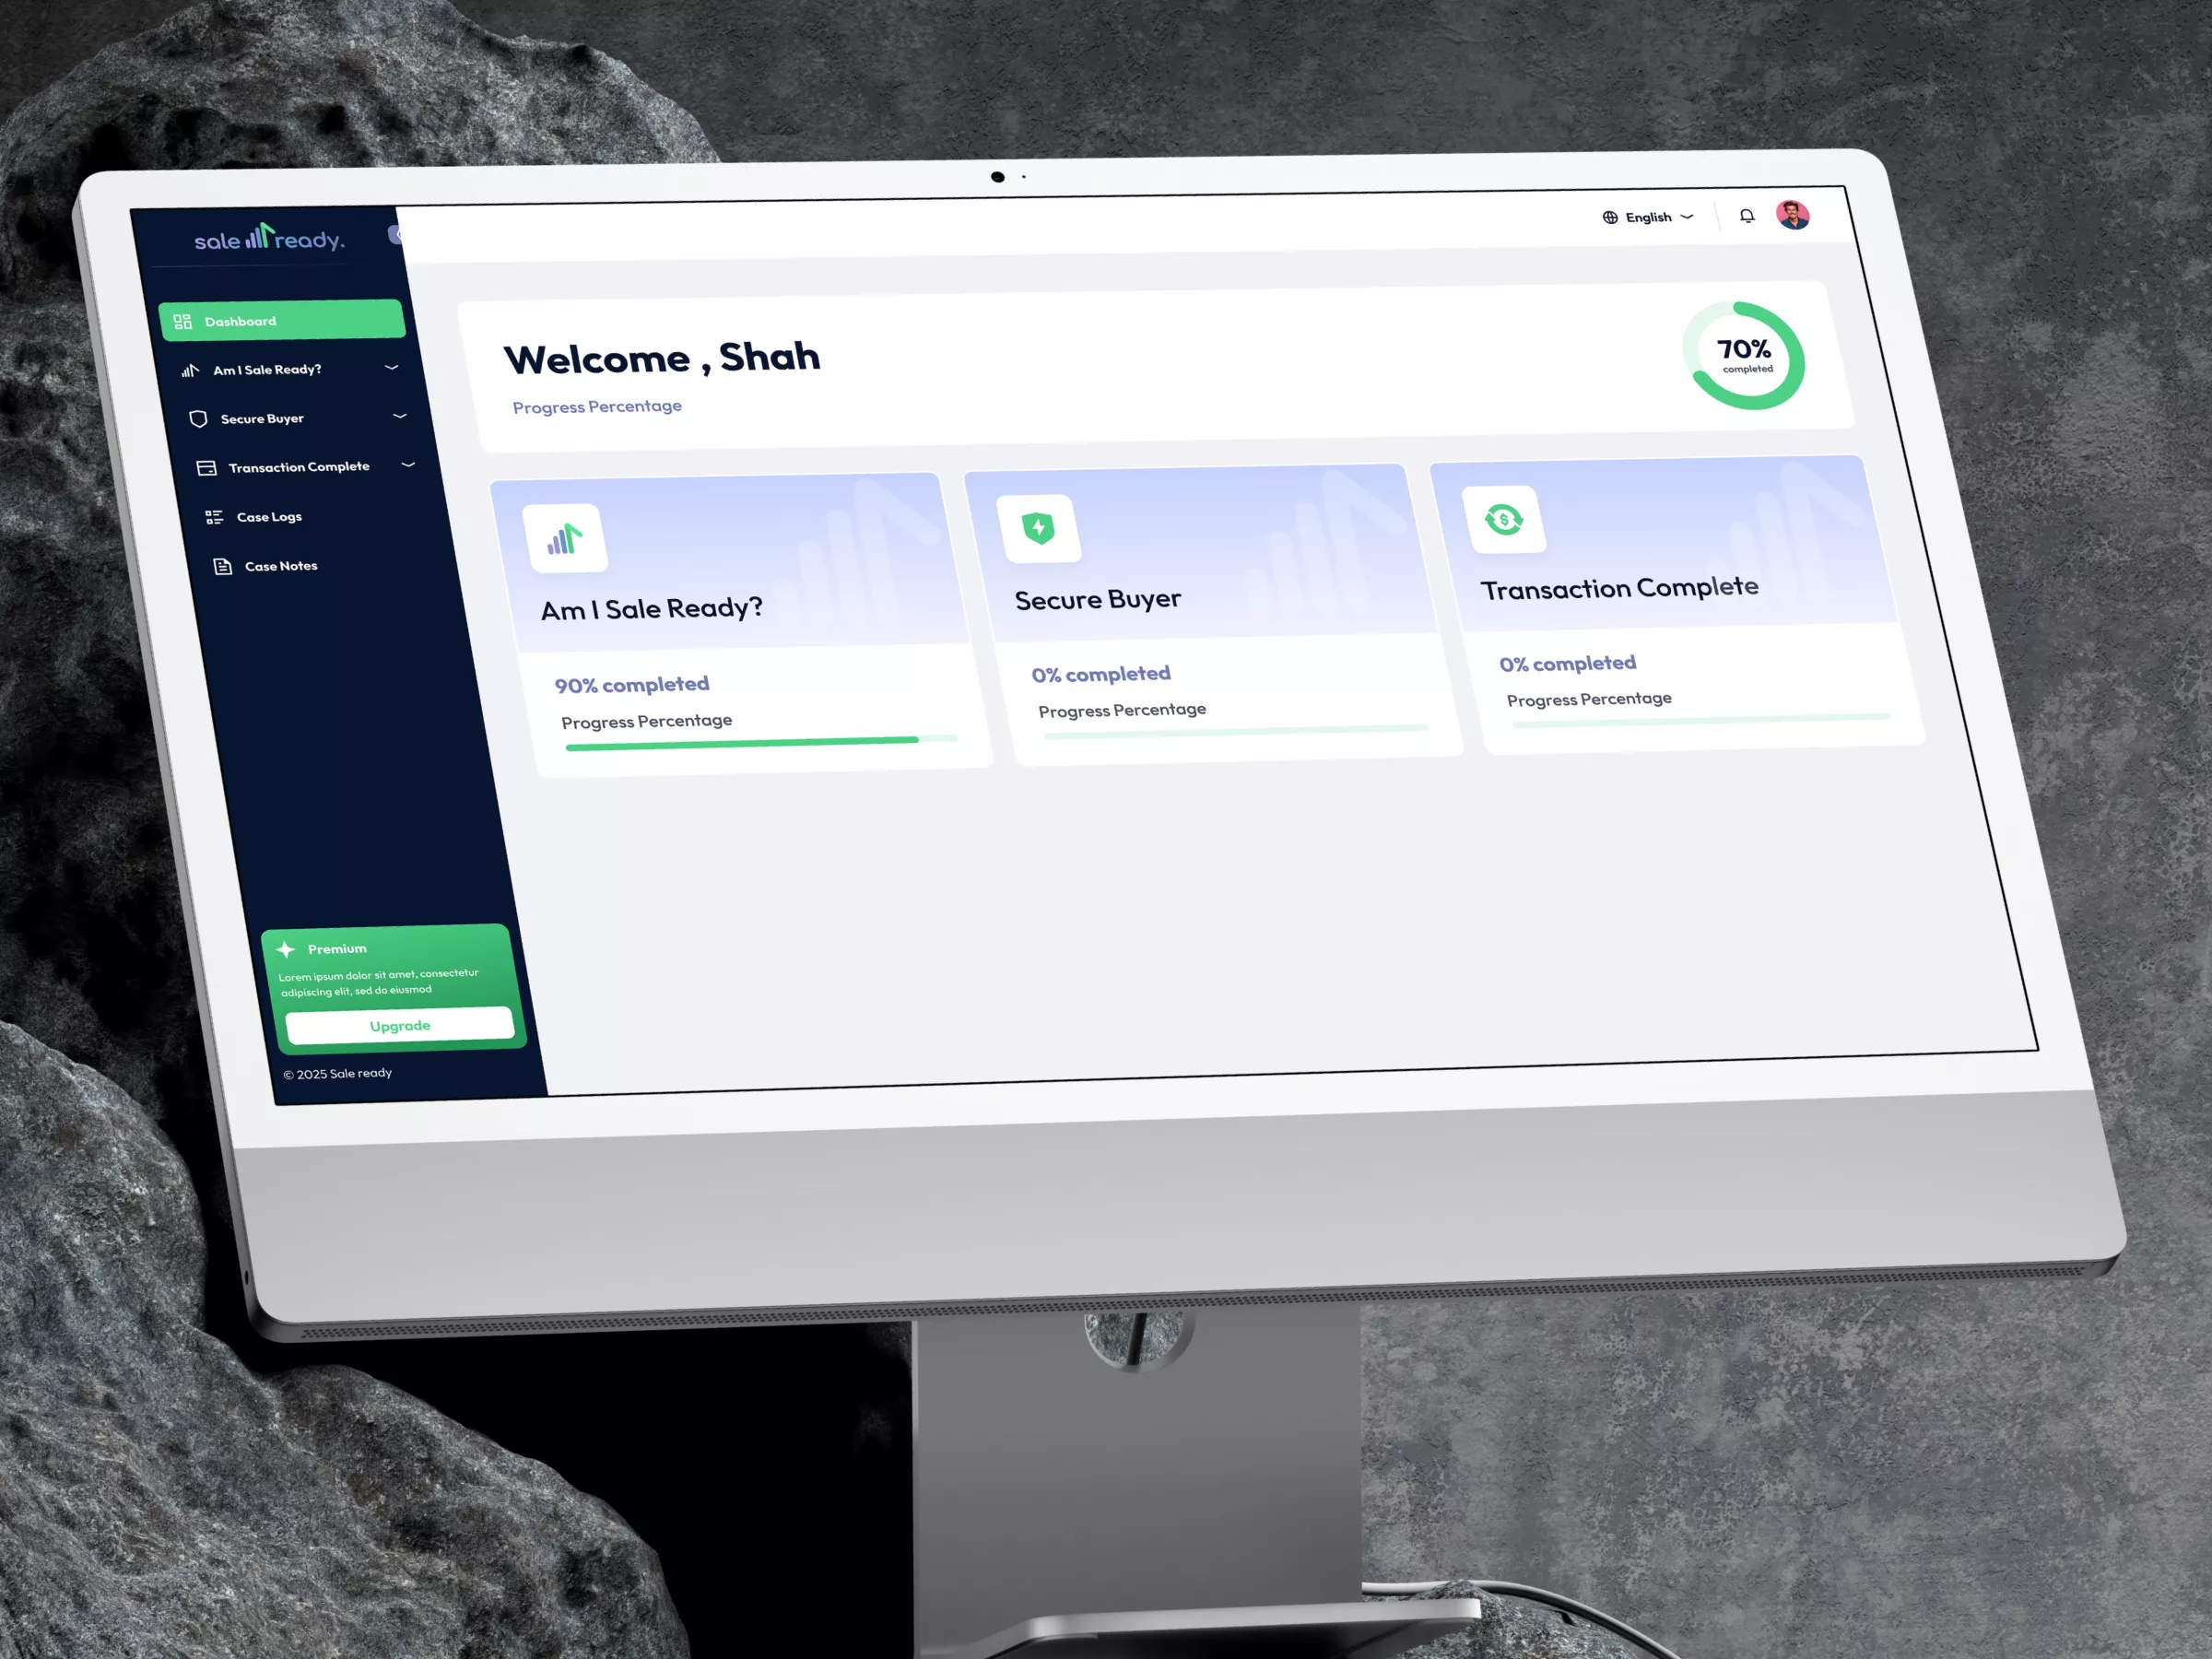The height and width of the screenshot is (1659, 2212).
Task: Select Dashboard in the sidebar menu
Action: [240, 321]
